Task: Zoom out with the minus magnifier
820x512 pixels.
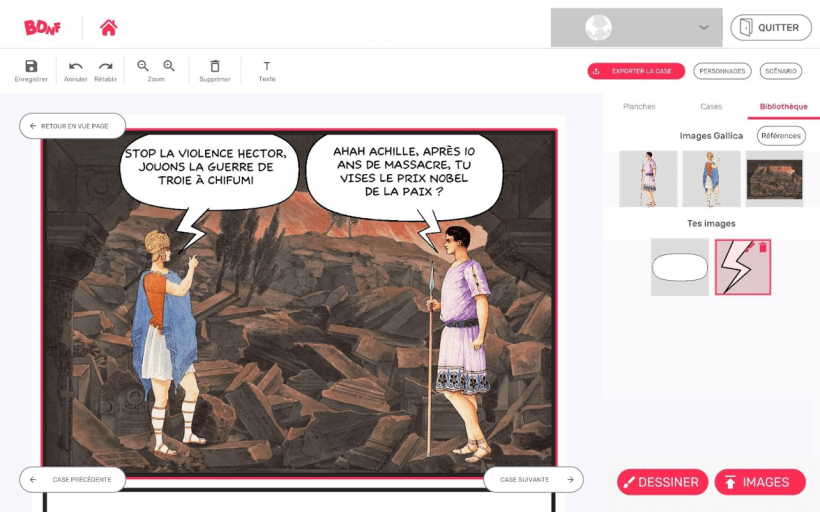Action: click(143, 66)
